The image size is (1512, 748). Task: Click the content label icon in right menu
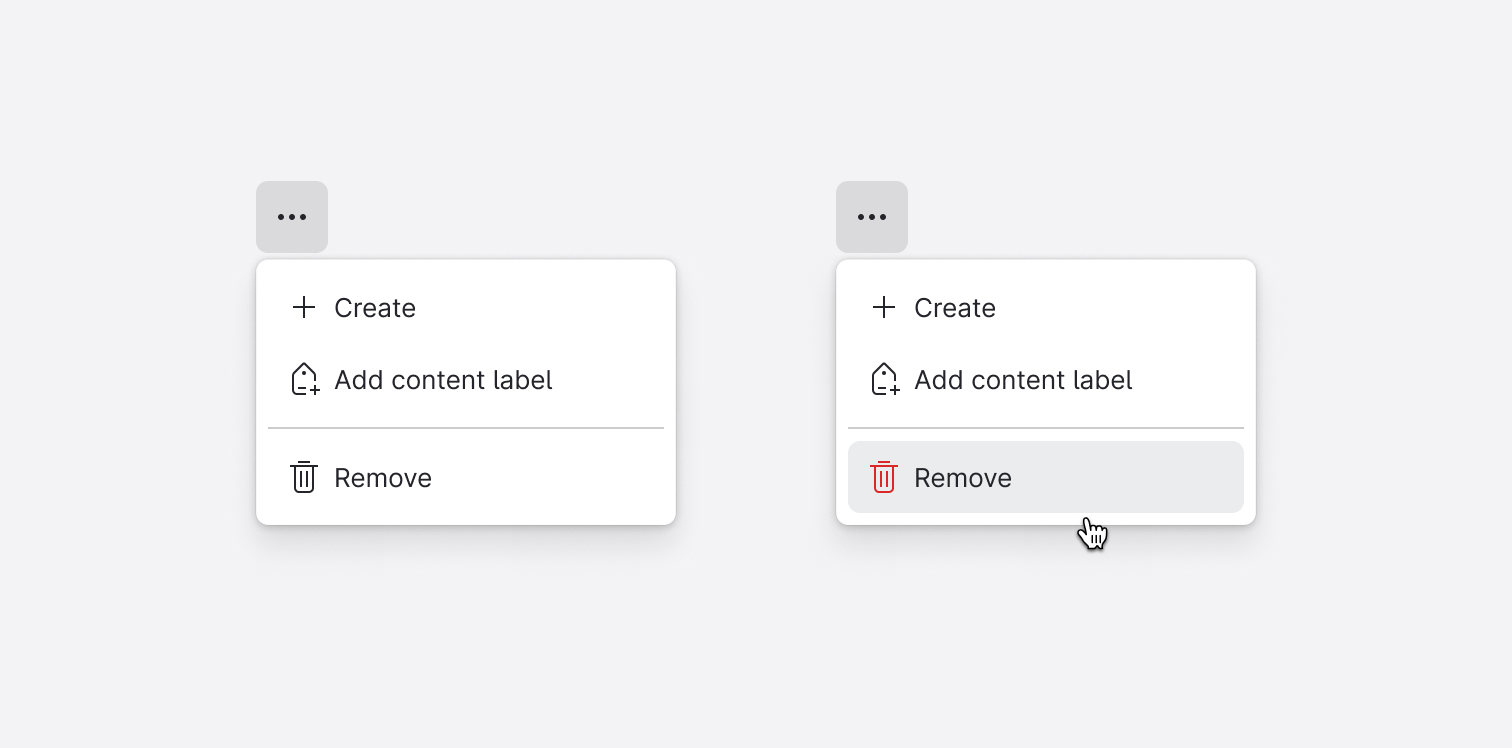(x=884, y=380)
